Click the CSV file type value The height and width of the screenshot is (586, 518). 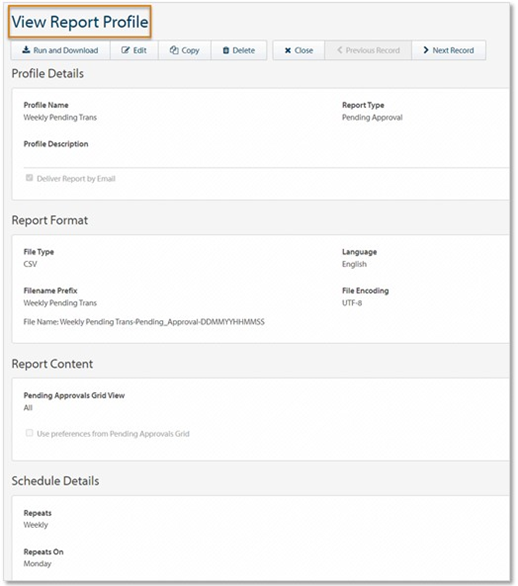coord(30,264)
